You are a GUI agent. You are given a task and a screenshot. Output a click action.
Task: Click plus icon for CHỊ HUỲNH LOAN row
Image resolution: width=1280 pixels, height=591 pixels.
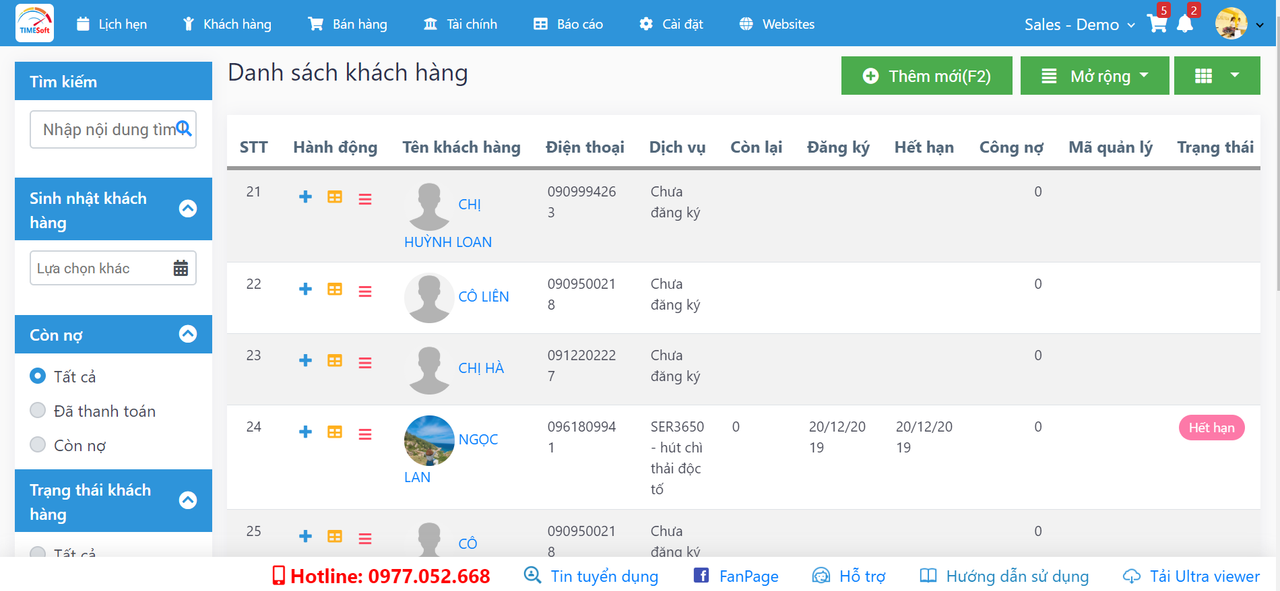pos(306,197)
